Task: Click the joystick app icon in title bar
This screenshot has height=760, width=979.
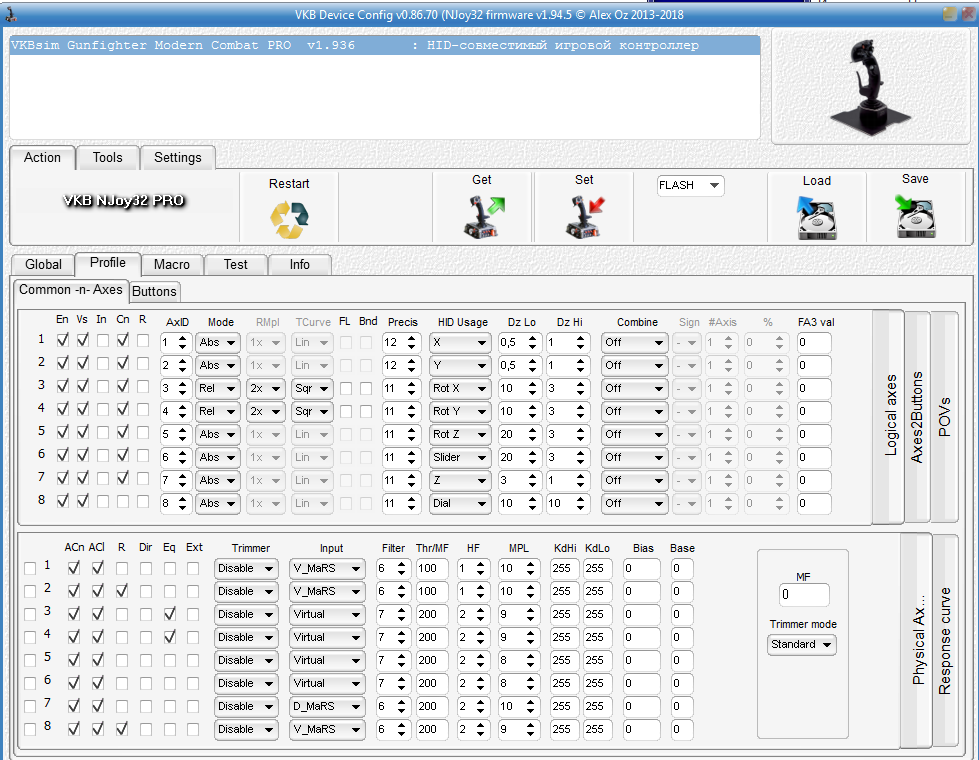Action: [x=10, y=14]
